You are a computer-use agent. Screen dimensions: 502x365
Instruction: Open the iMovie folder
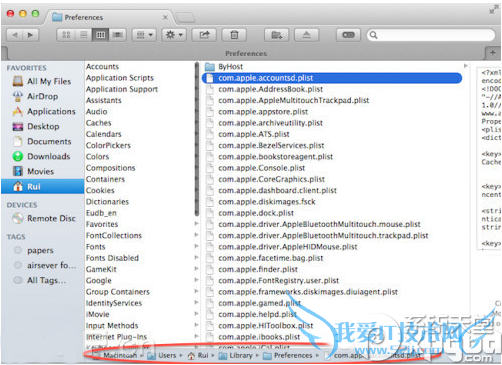pos(98,314)
